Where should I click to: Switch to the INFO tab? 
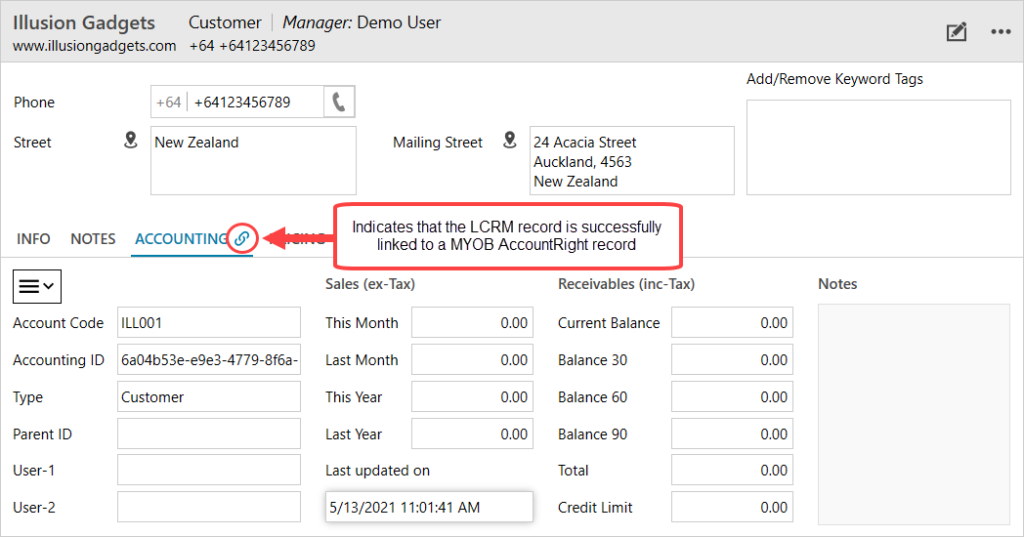(33, 239)
